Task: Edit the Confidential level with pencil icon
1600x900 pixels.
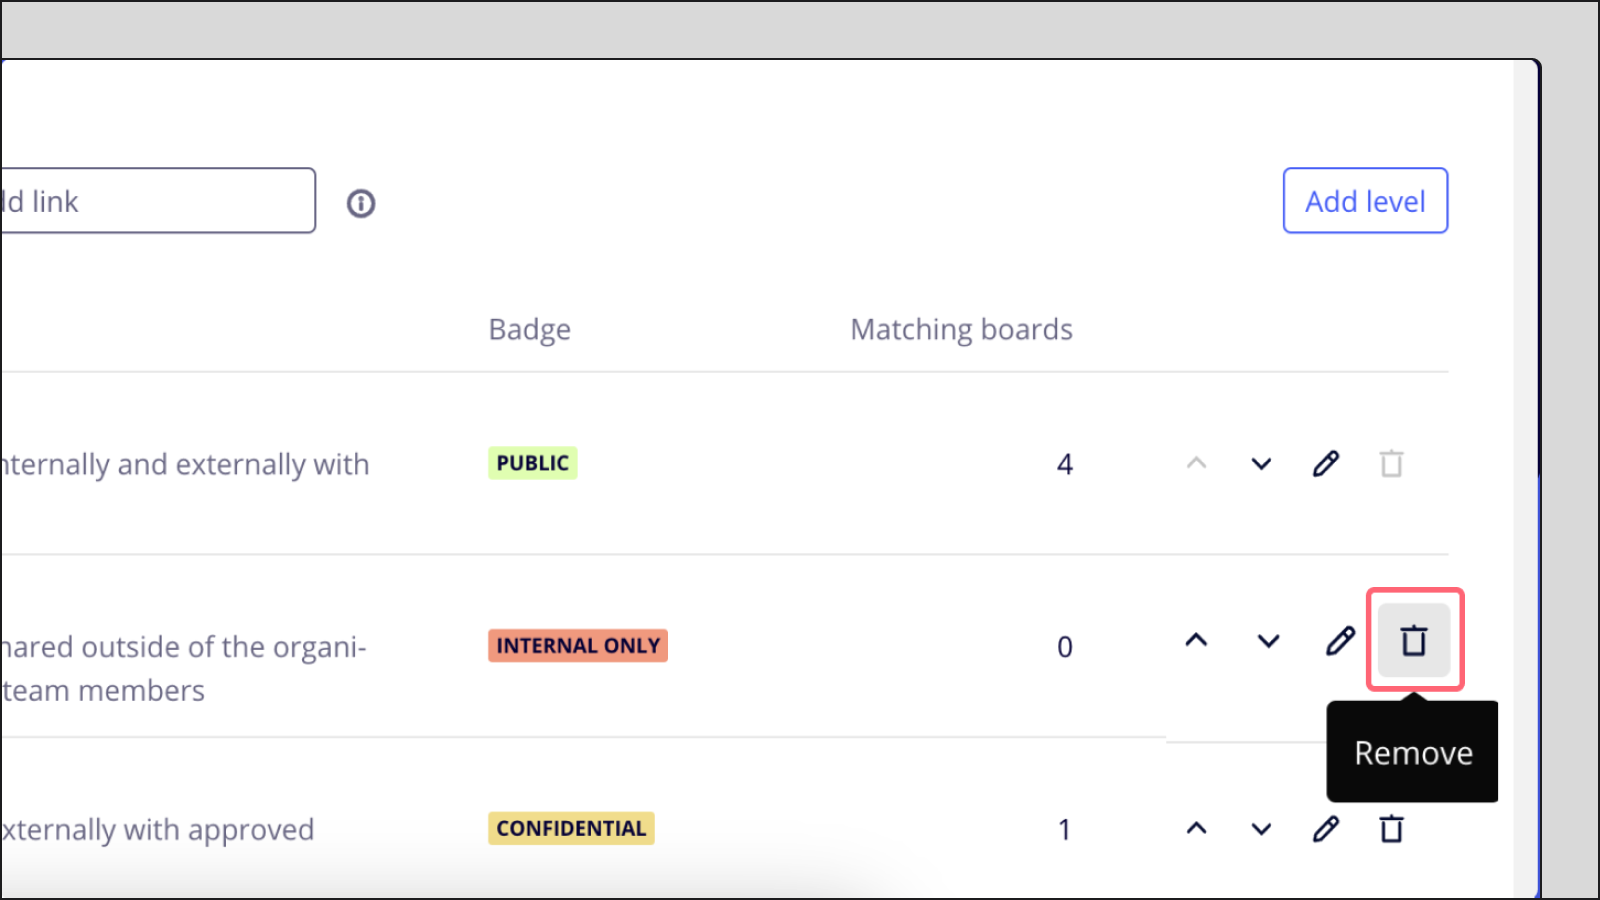Action: (x=1326, y=828)
